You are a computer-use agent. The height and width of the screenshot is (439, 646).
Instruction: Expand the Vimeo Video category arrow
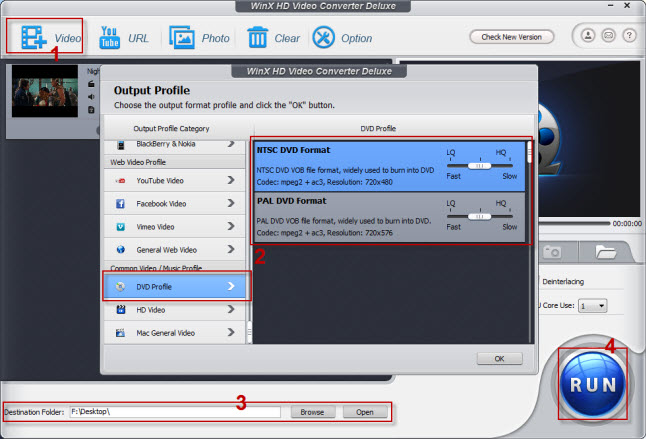point(231,226)
